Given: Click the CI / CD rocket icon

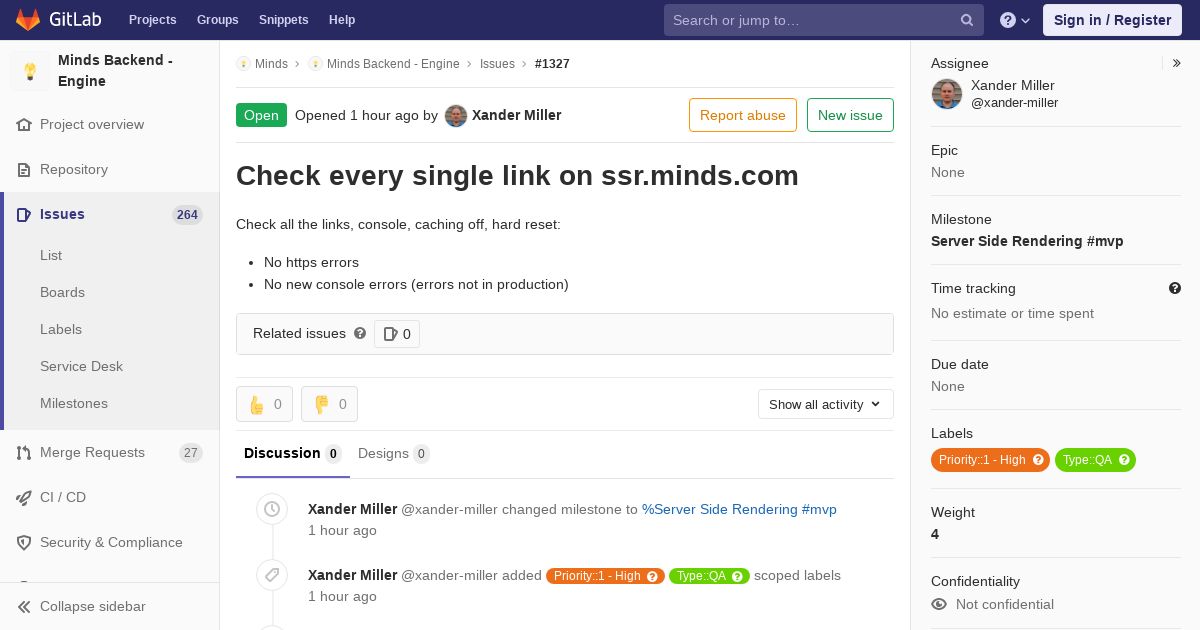Looking at the screenshot, I should (x=24, y=498).
